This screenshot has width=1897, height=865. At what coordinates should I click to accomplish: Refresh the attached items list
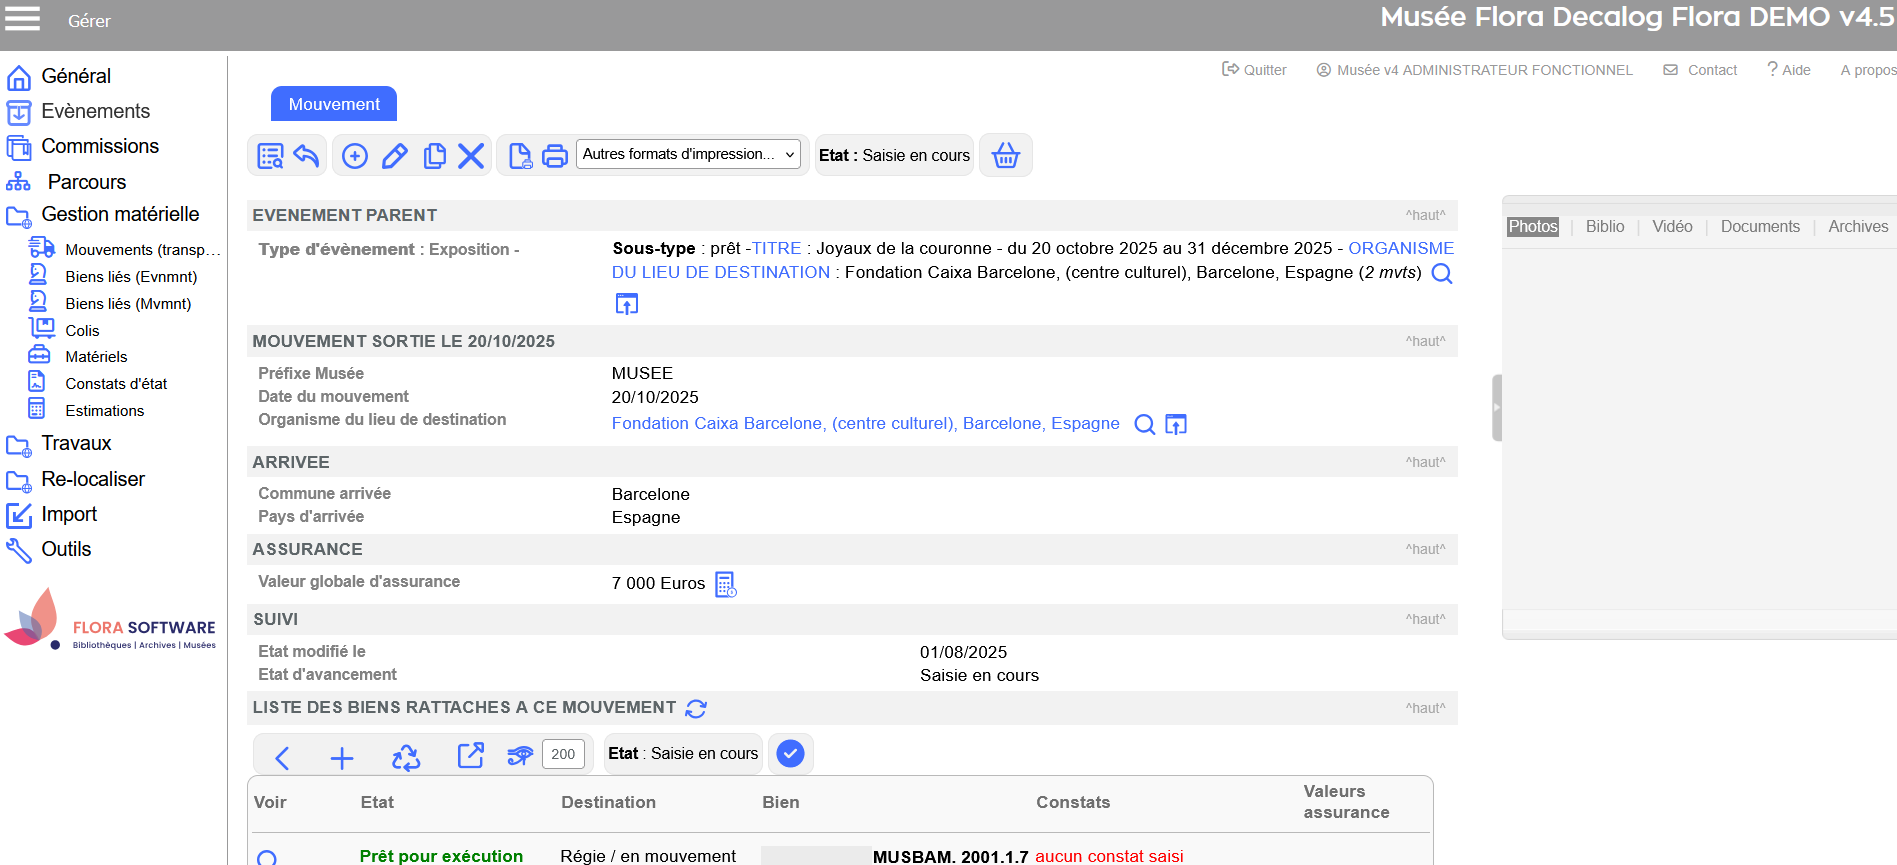pos(696,709)
